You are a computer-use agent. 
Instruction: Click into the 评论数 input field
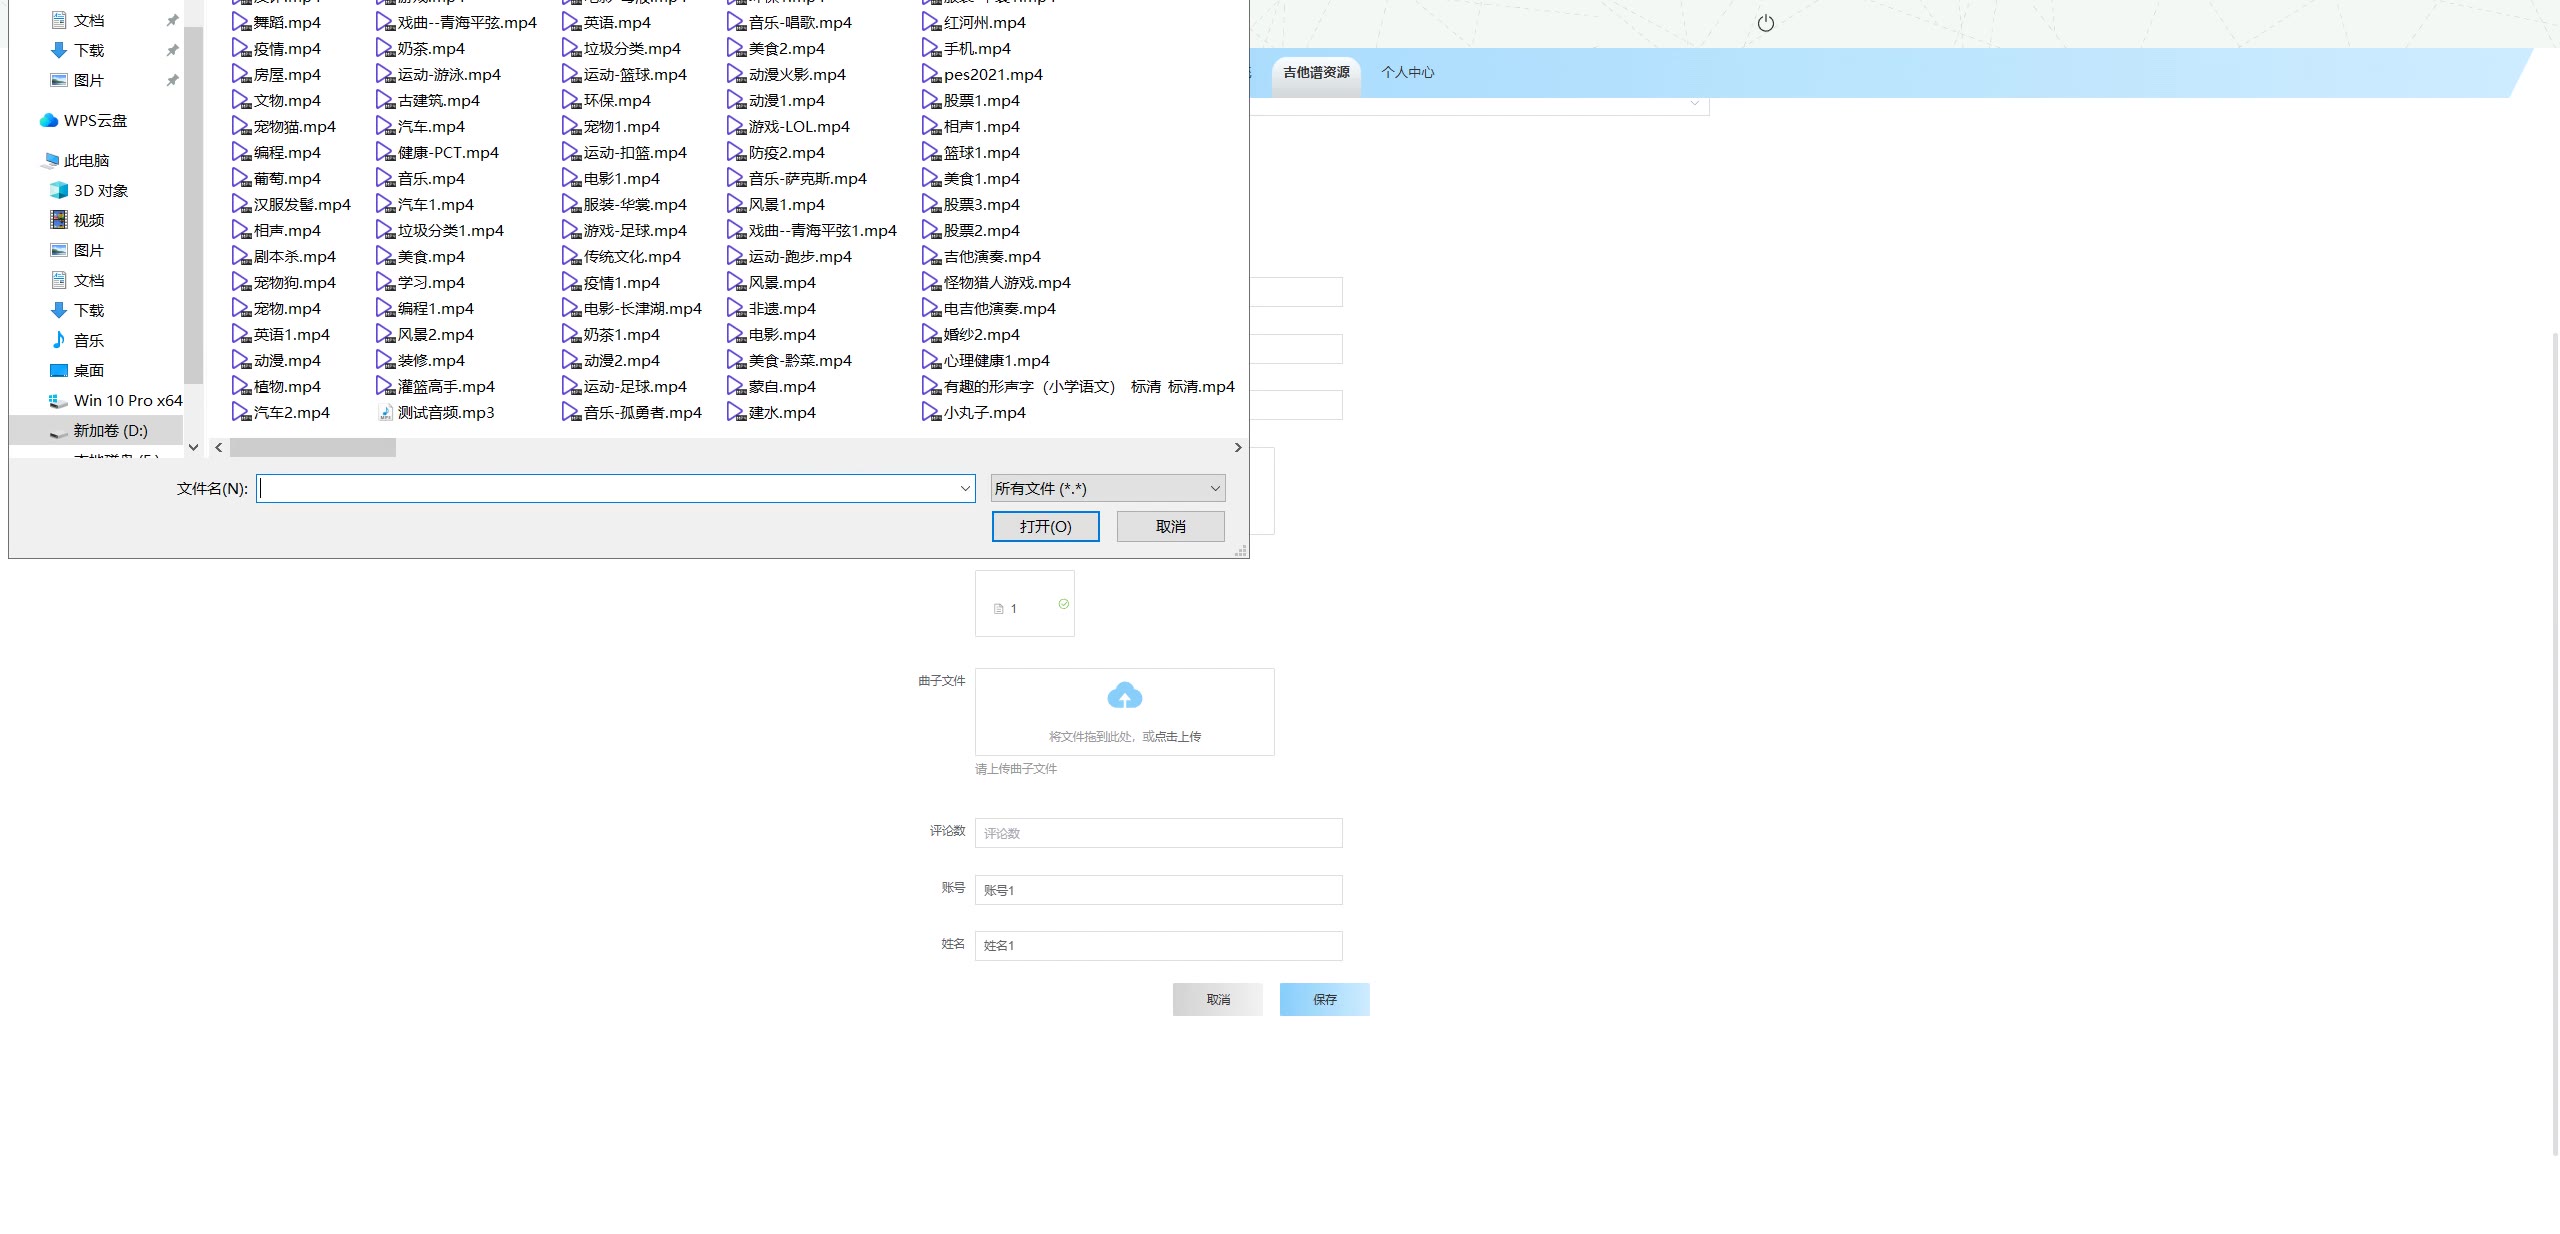1158,833
